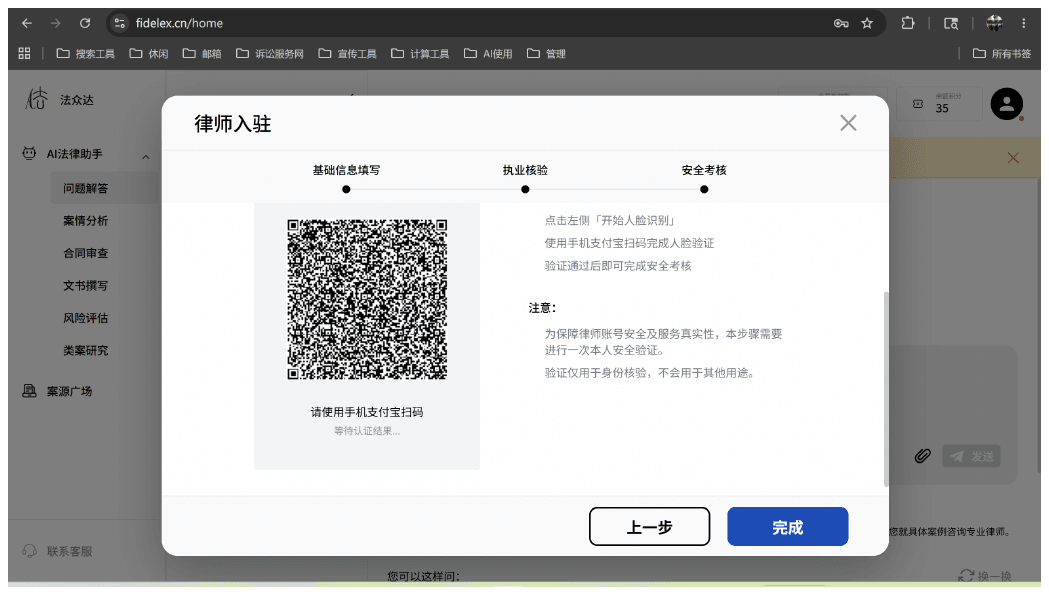The width and height of the screenshot is (1049, 595).
Task: Dismiss the yellow banner with X
Action: (x=1013, y=158)
